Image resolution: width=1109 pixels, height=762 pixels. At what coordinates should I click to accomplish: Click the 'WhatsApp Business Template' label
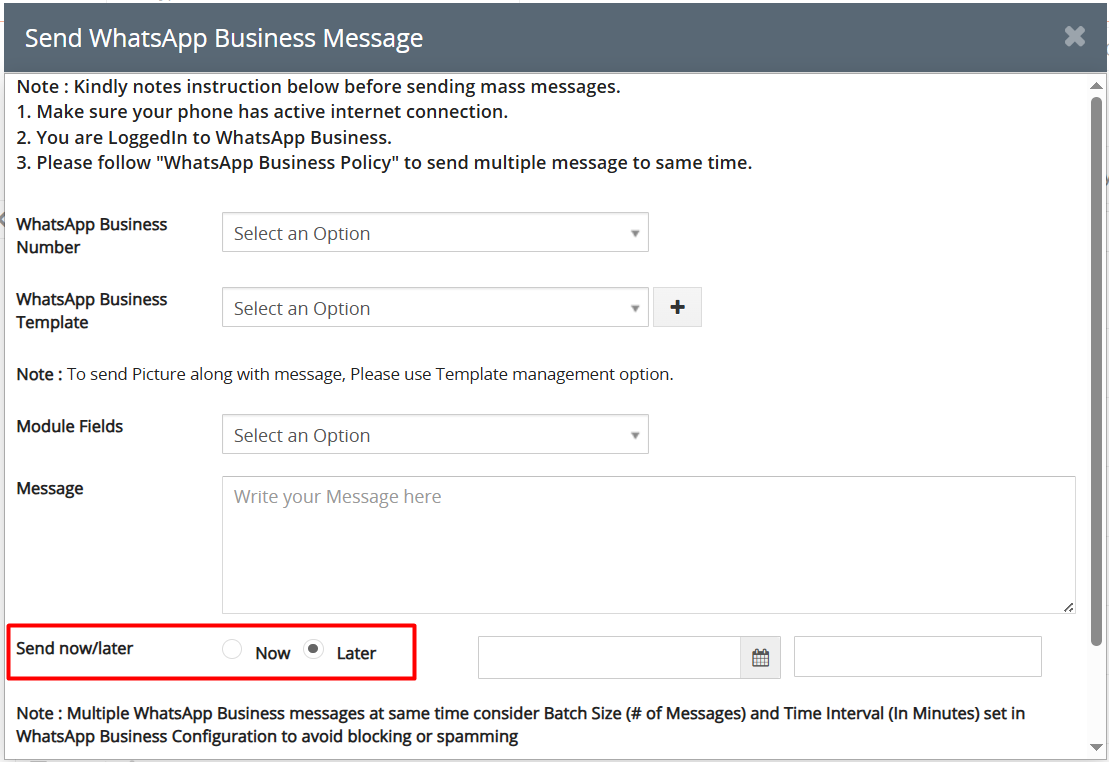92,311
